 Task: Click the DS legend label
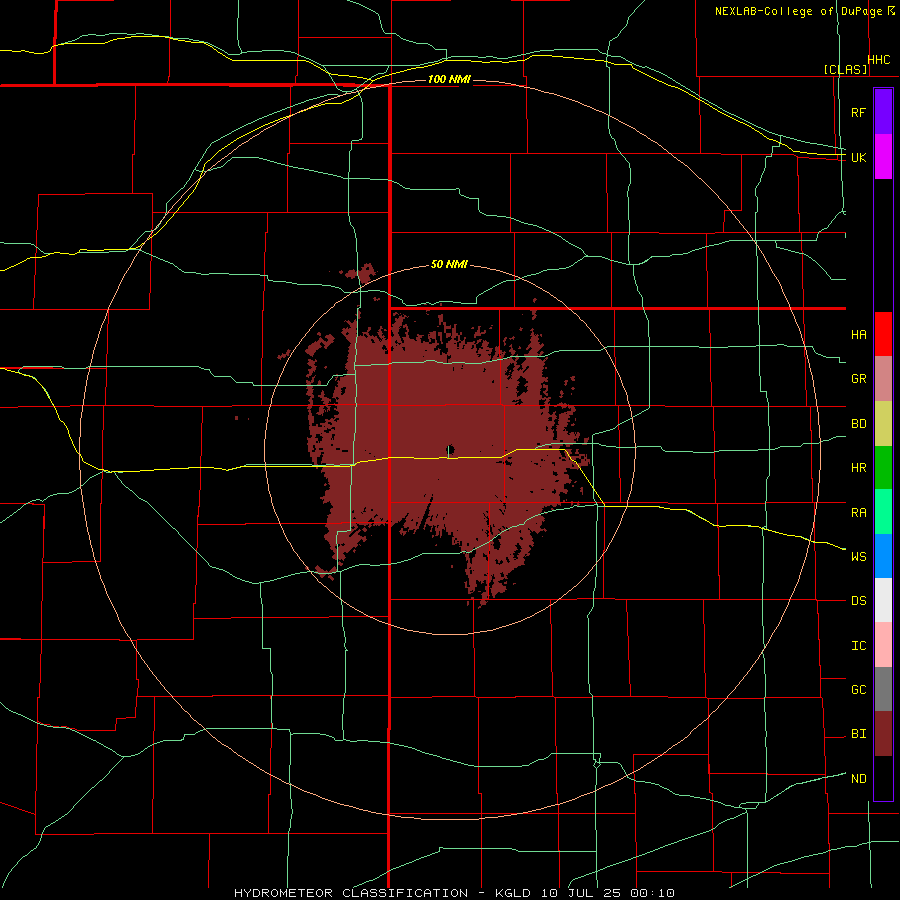tap(858, 601)
